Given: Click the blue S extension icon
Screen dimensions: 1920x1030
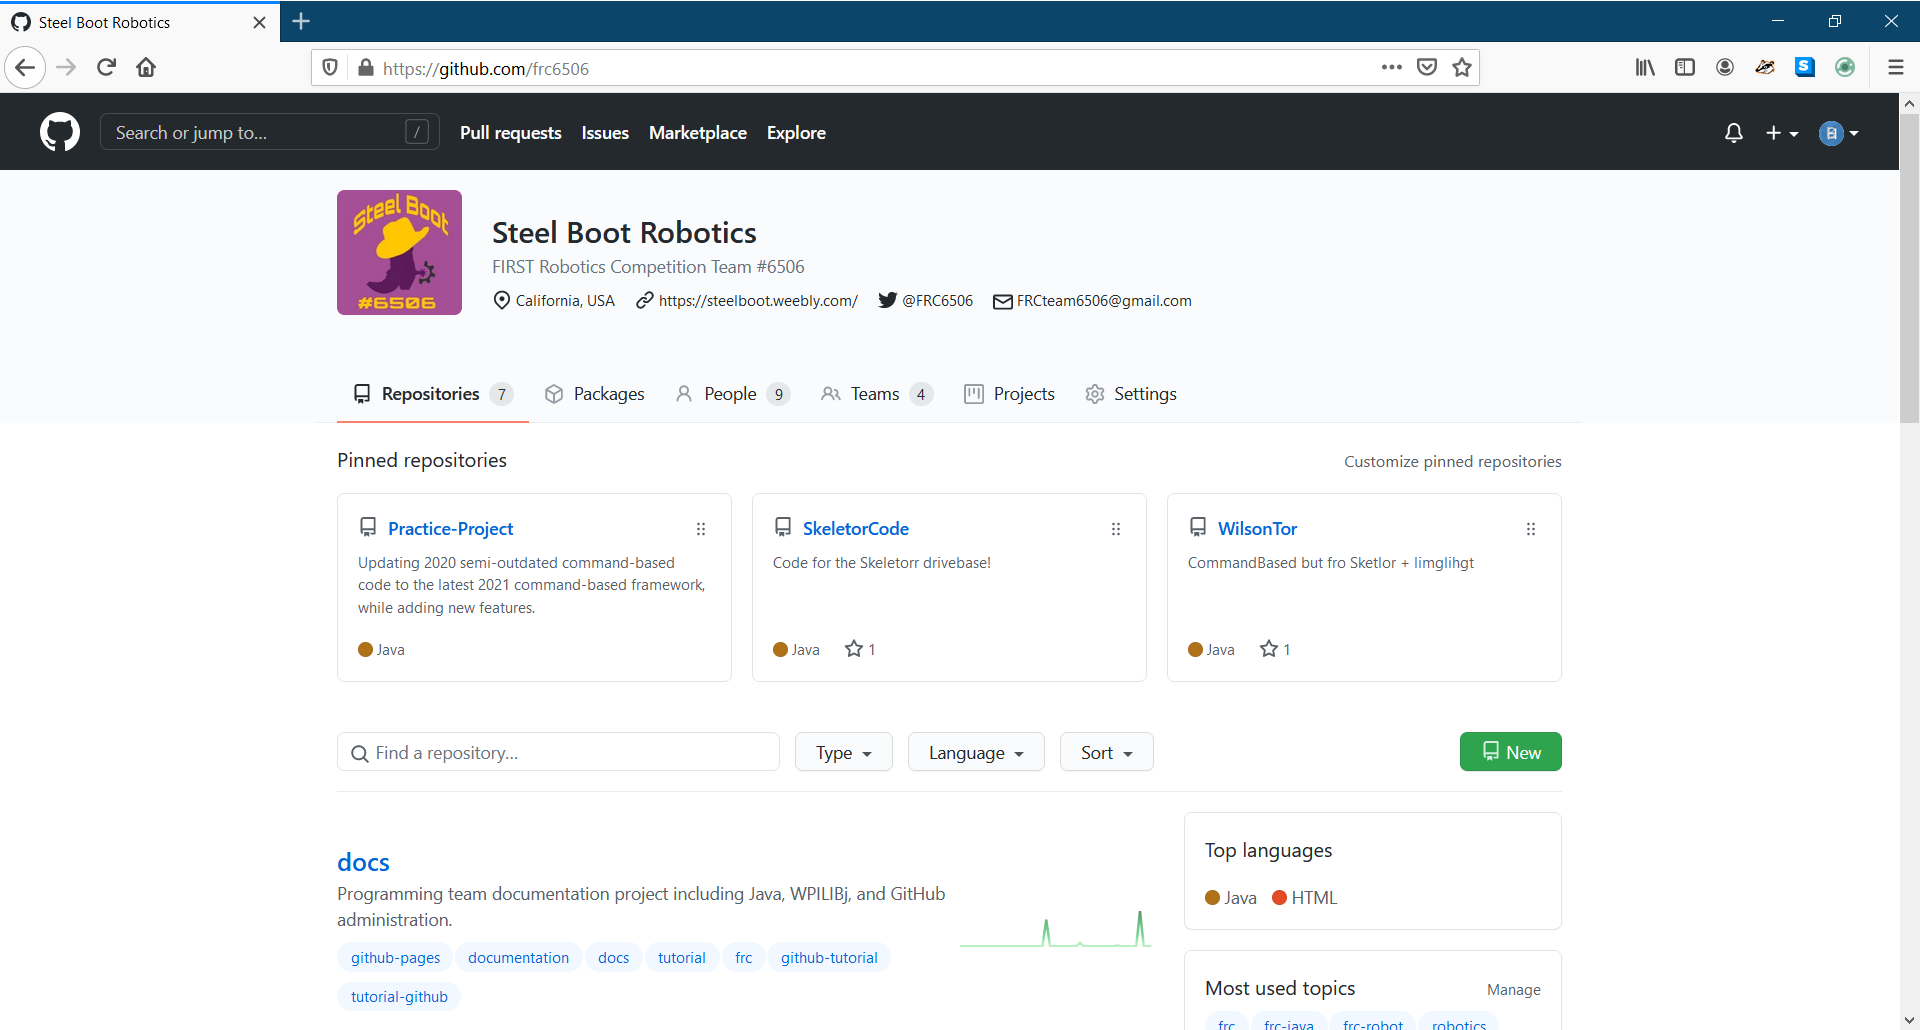Looking at the screenshot, I should pos(1805,68).
